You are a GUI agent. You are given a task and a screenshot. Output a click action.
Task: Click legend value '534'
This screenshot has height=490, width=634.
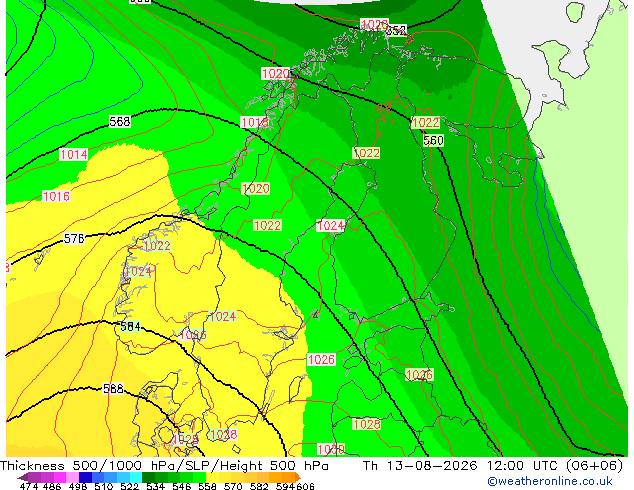[156, 486]
